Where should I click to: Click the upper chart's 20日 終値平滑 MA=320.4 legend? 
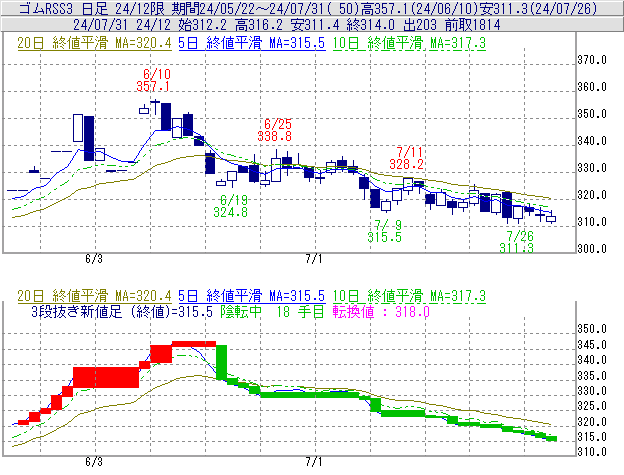(x=94, y=43)
